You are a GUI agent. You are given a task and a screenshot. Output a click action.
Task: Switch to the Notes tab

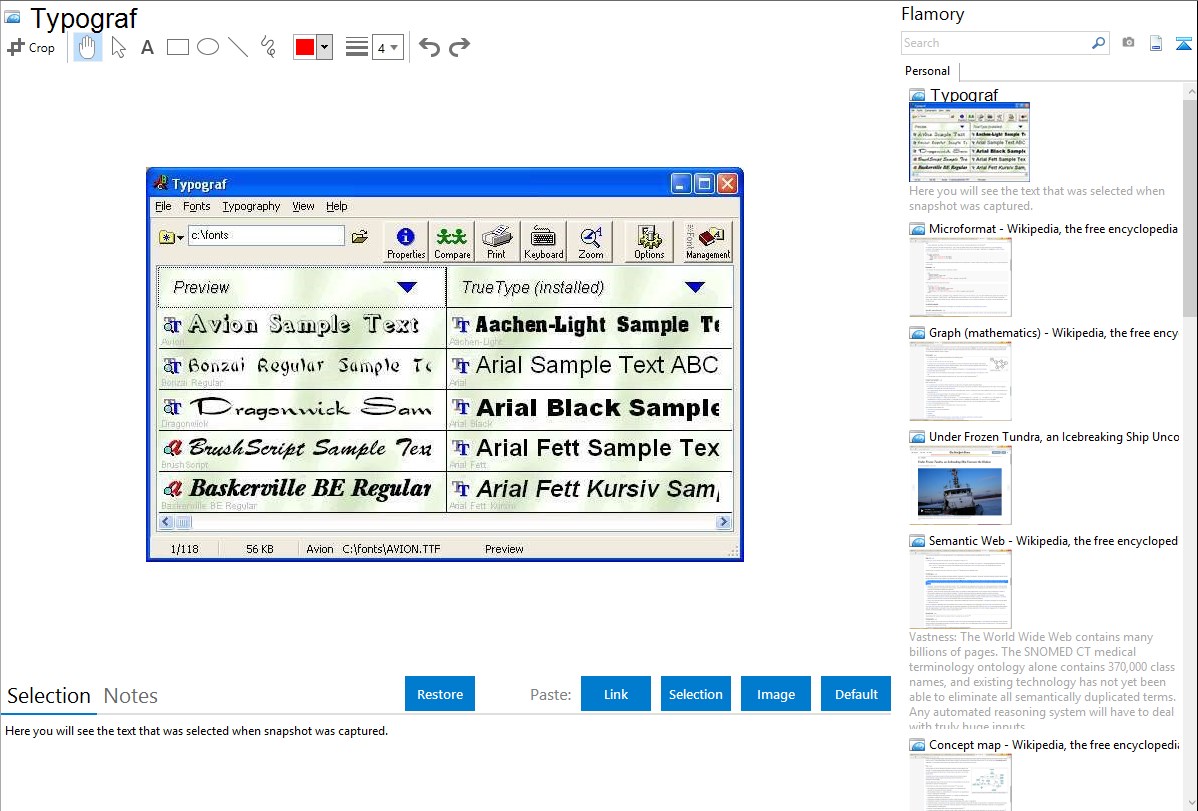coord(131,696)
